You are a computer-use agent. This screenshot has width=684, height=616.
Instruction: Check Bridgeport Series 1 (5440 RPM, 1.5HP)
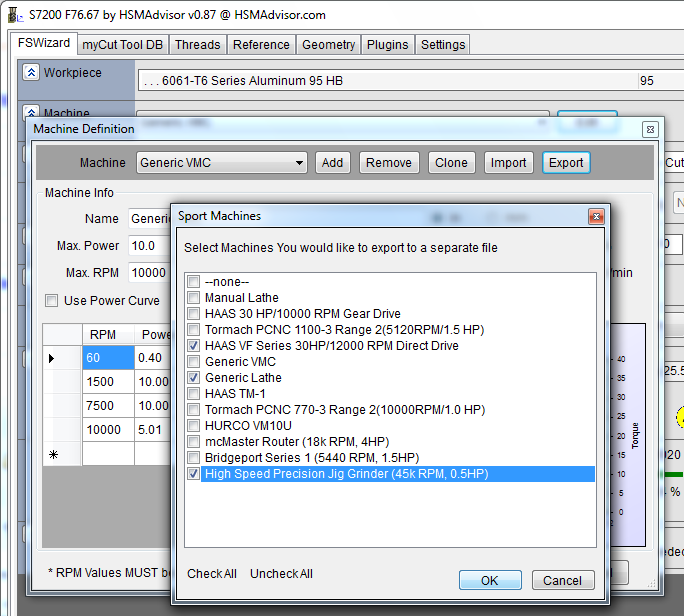click(x=193, y=458)
